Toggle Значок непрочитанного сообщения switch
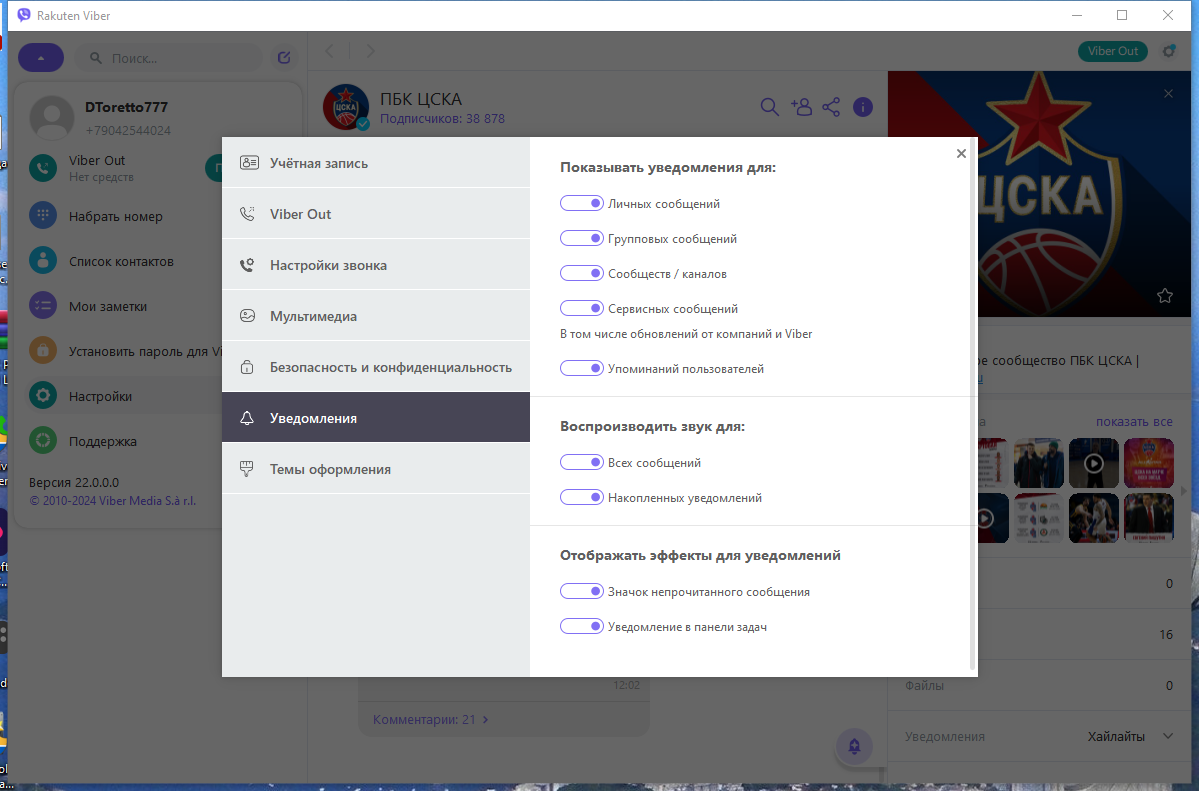 click(582, 591)
